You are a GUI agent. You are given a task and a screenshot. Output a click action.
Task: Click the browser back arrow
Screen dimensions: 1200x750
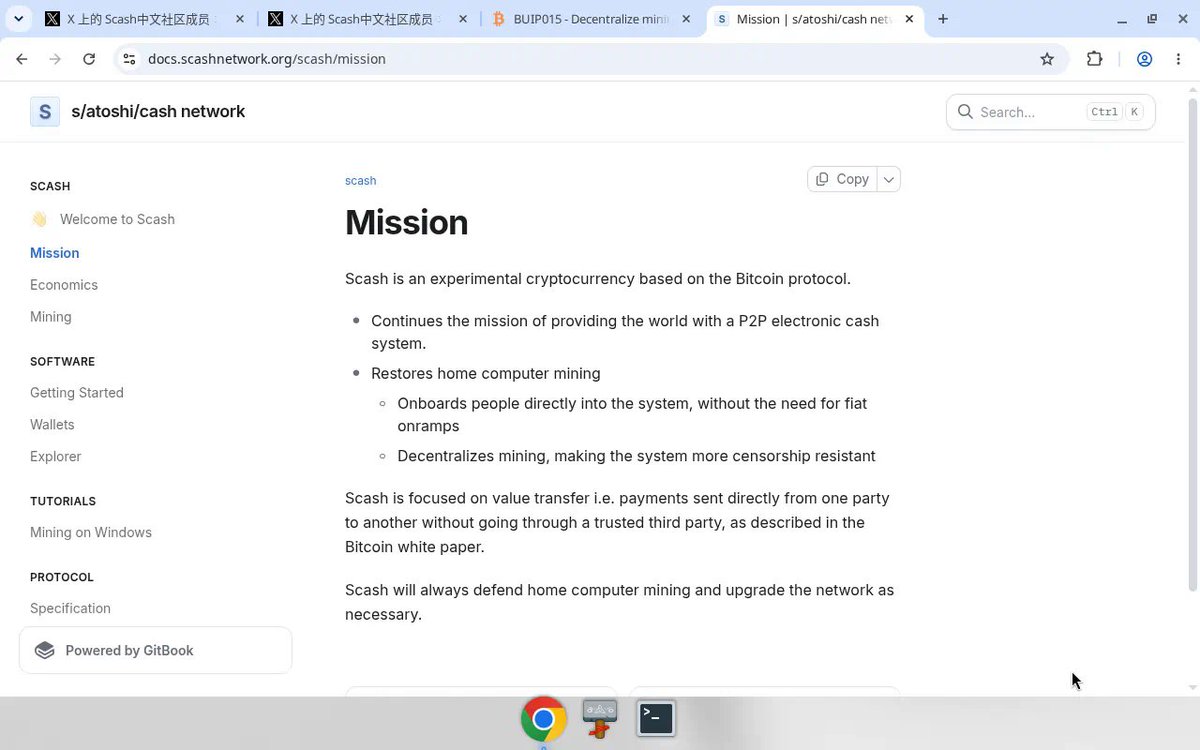22,59
